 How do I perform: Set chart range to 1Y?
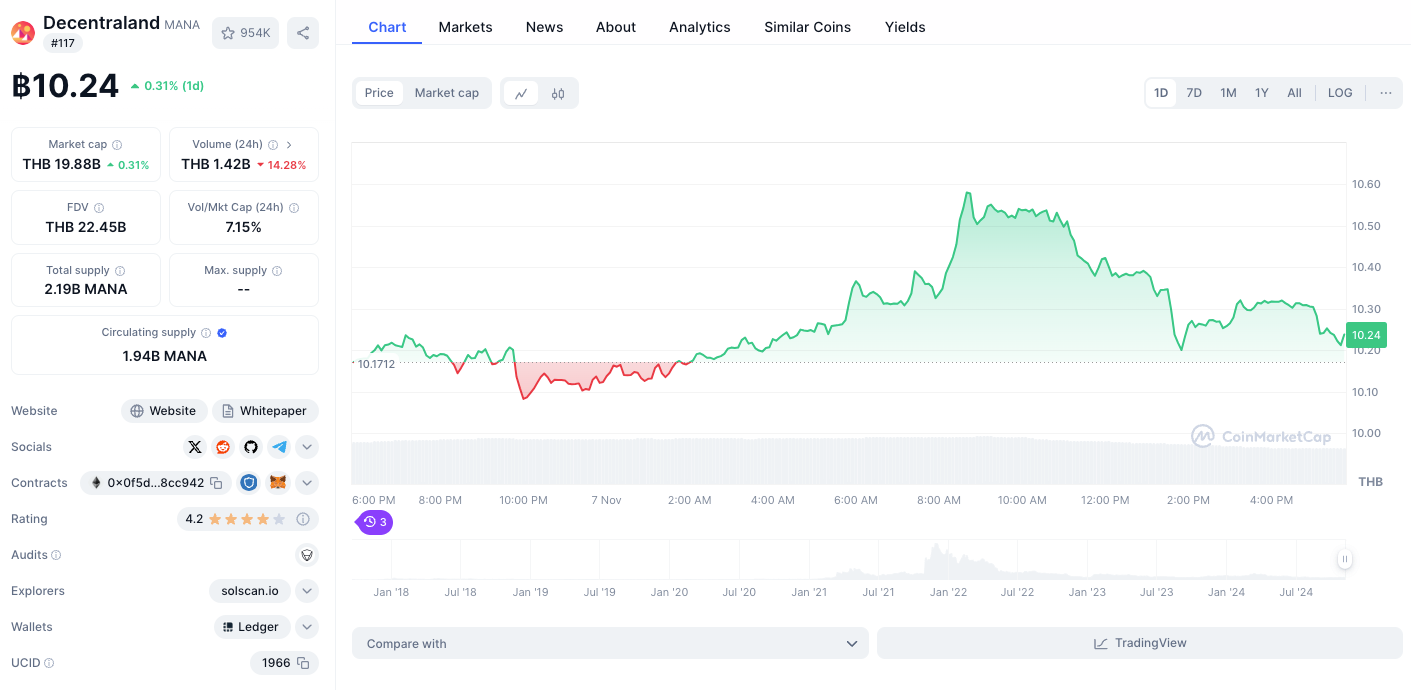point(1262,93)
